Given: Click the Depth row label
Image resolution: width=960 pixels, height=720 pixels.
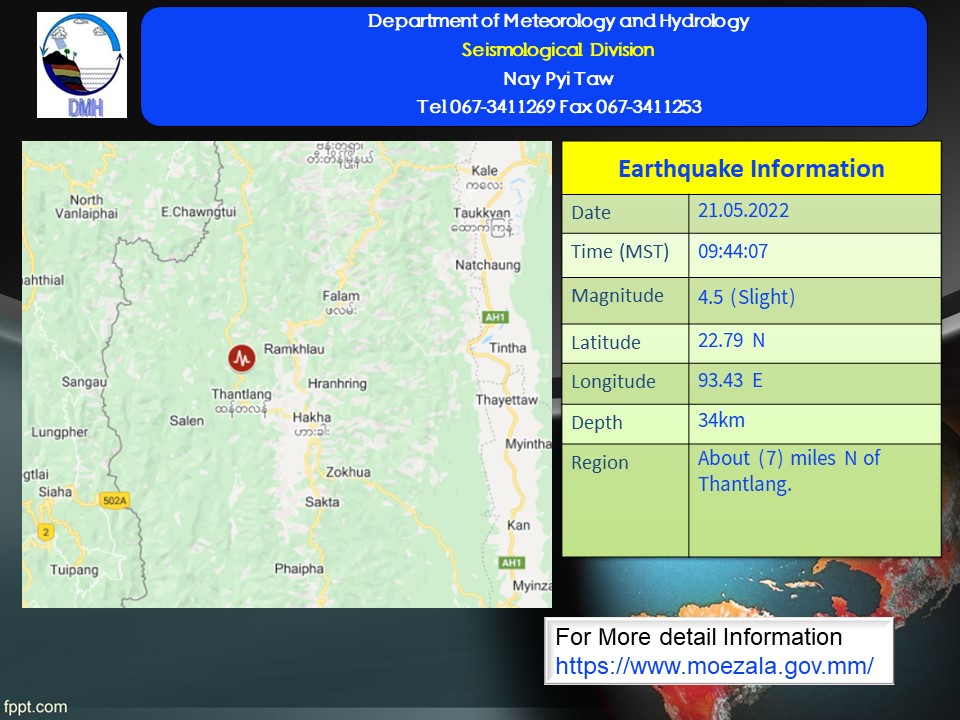Looking at the screenshot, I should [x=596, y=423].
